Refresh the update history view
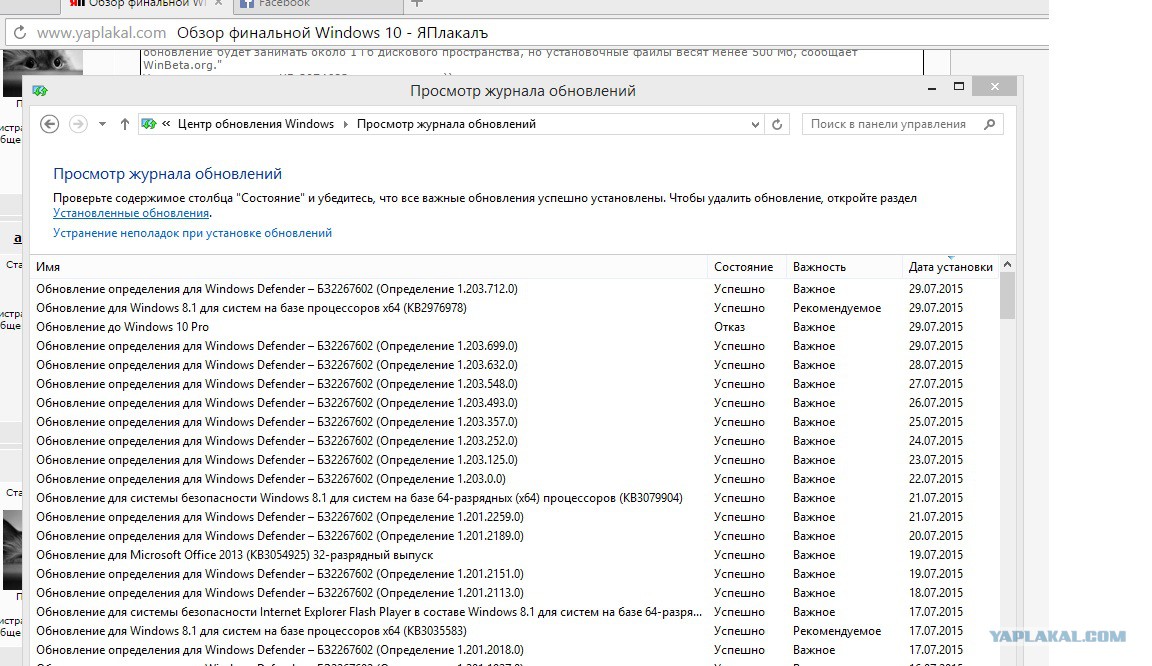The image size is (1152, 666). coord(777,124)
